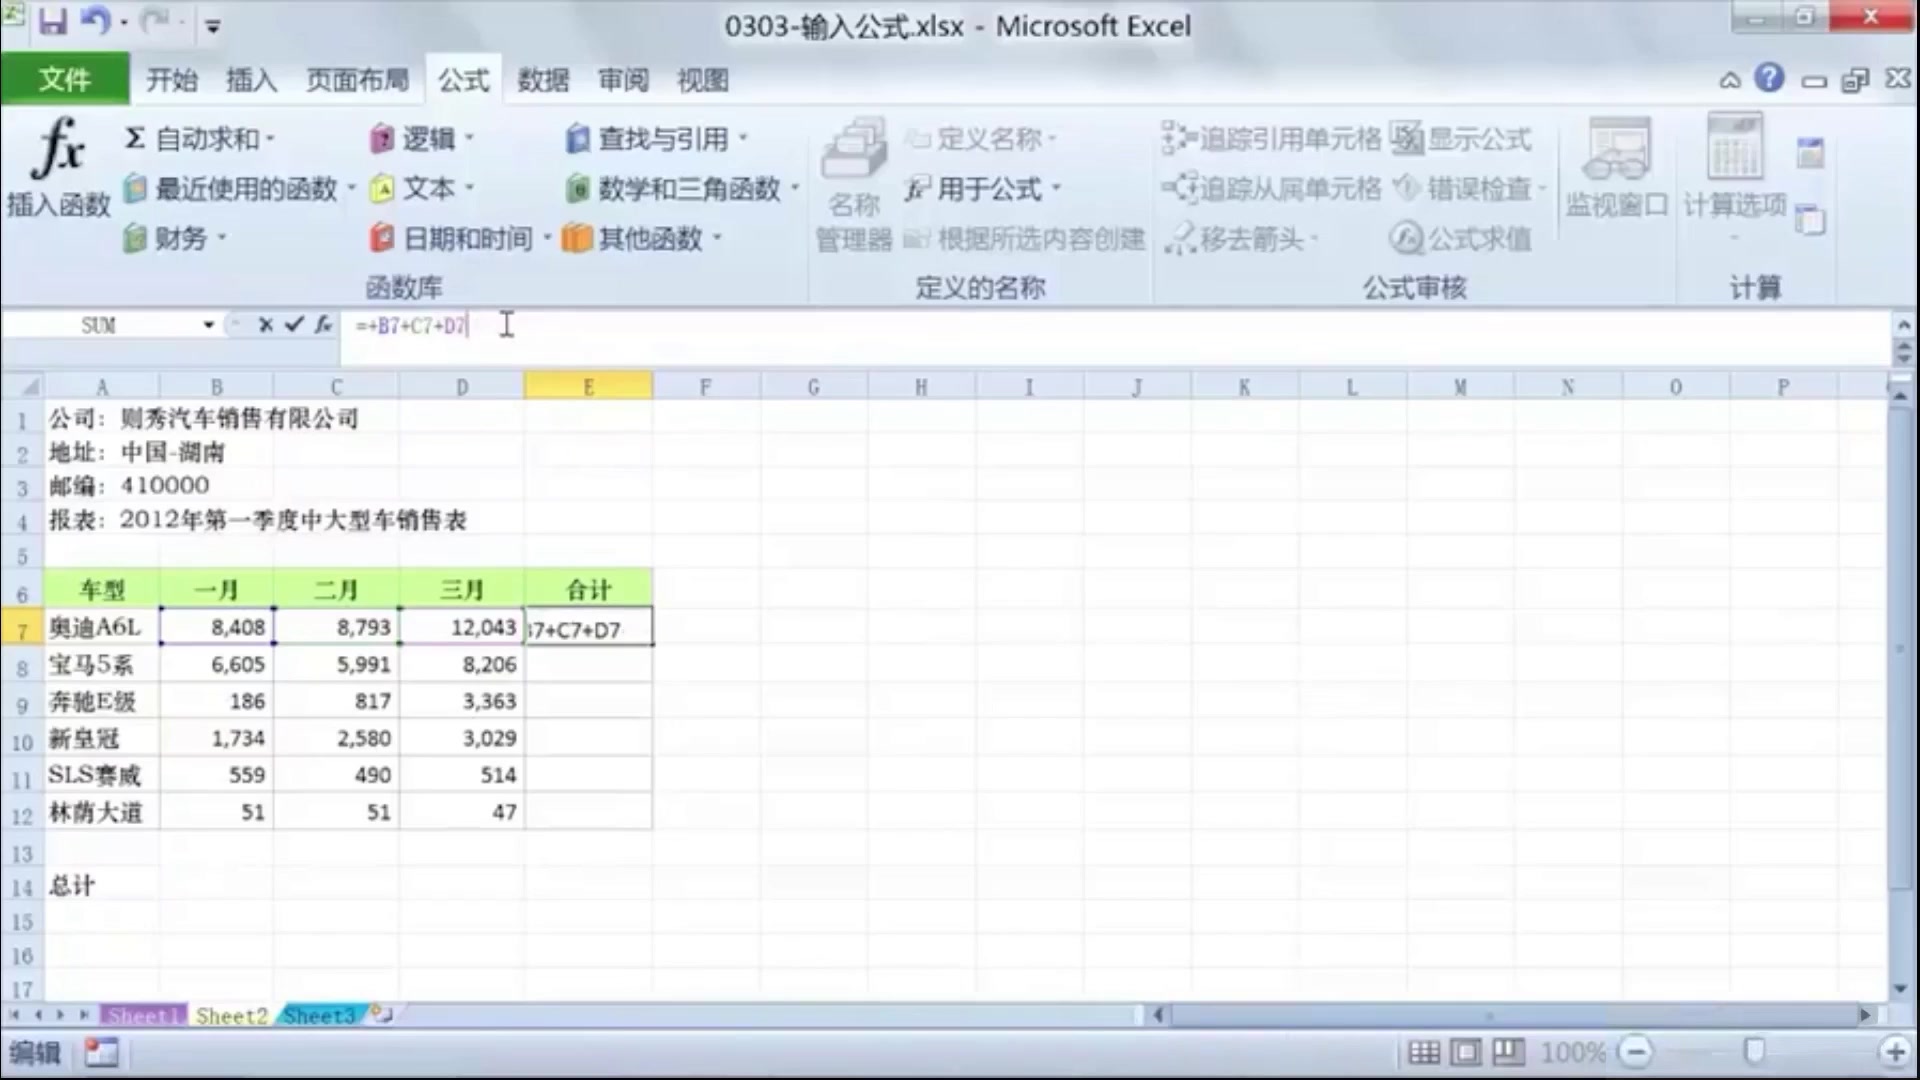This screenshot has width=1920, height=1080.
Task: Save the workbook from quick access toolbar
Action: pos(53,22)
